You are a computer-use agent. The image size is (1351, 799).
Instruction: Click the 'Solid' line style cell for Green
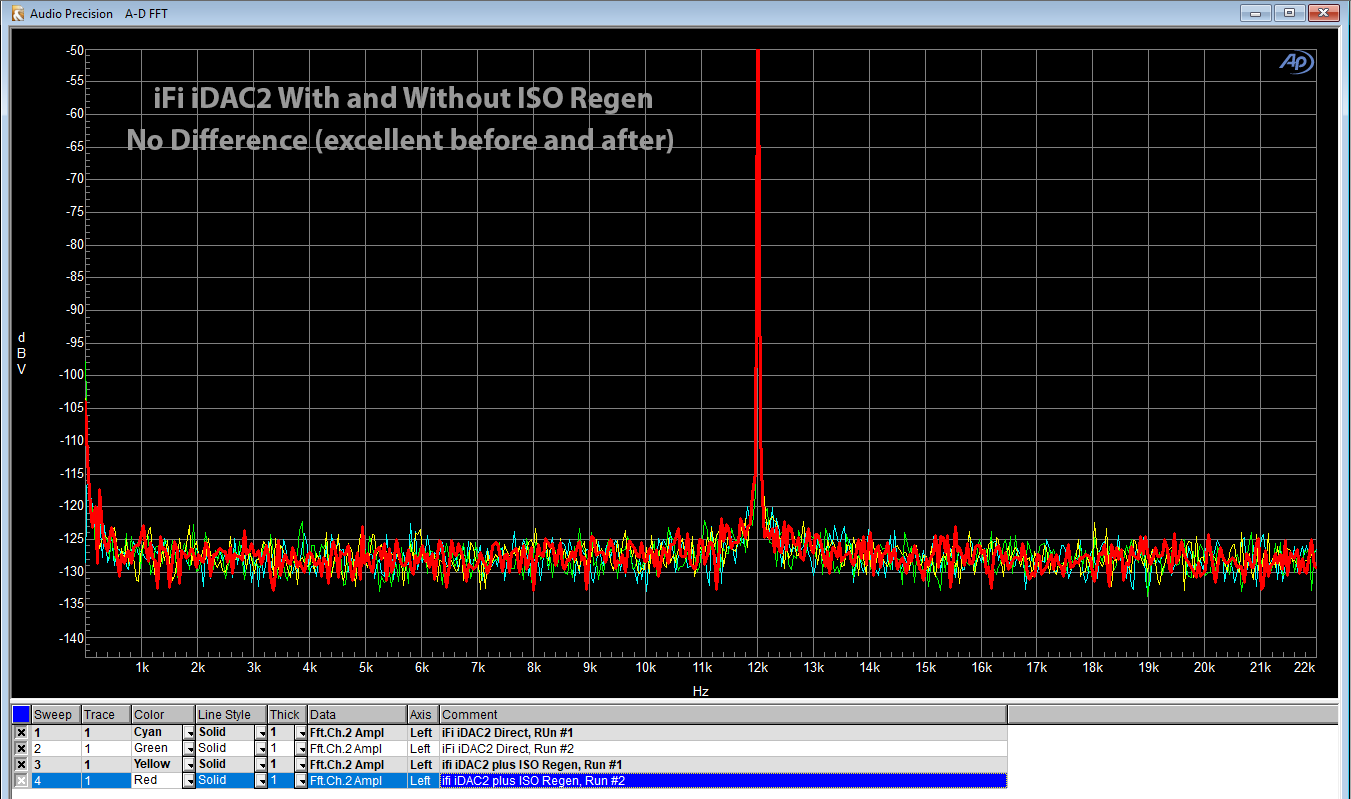pyautogui.click(x=224, y=748)
